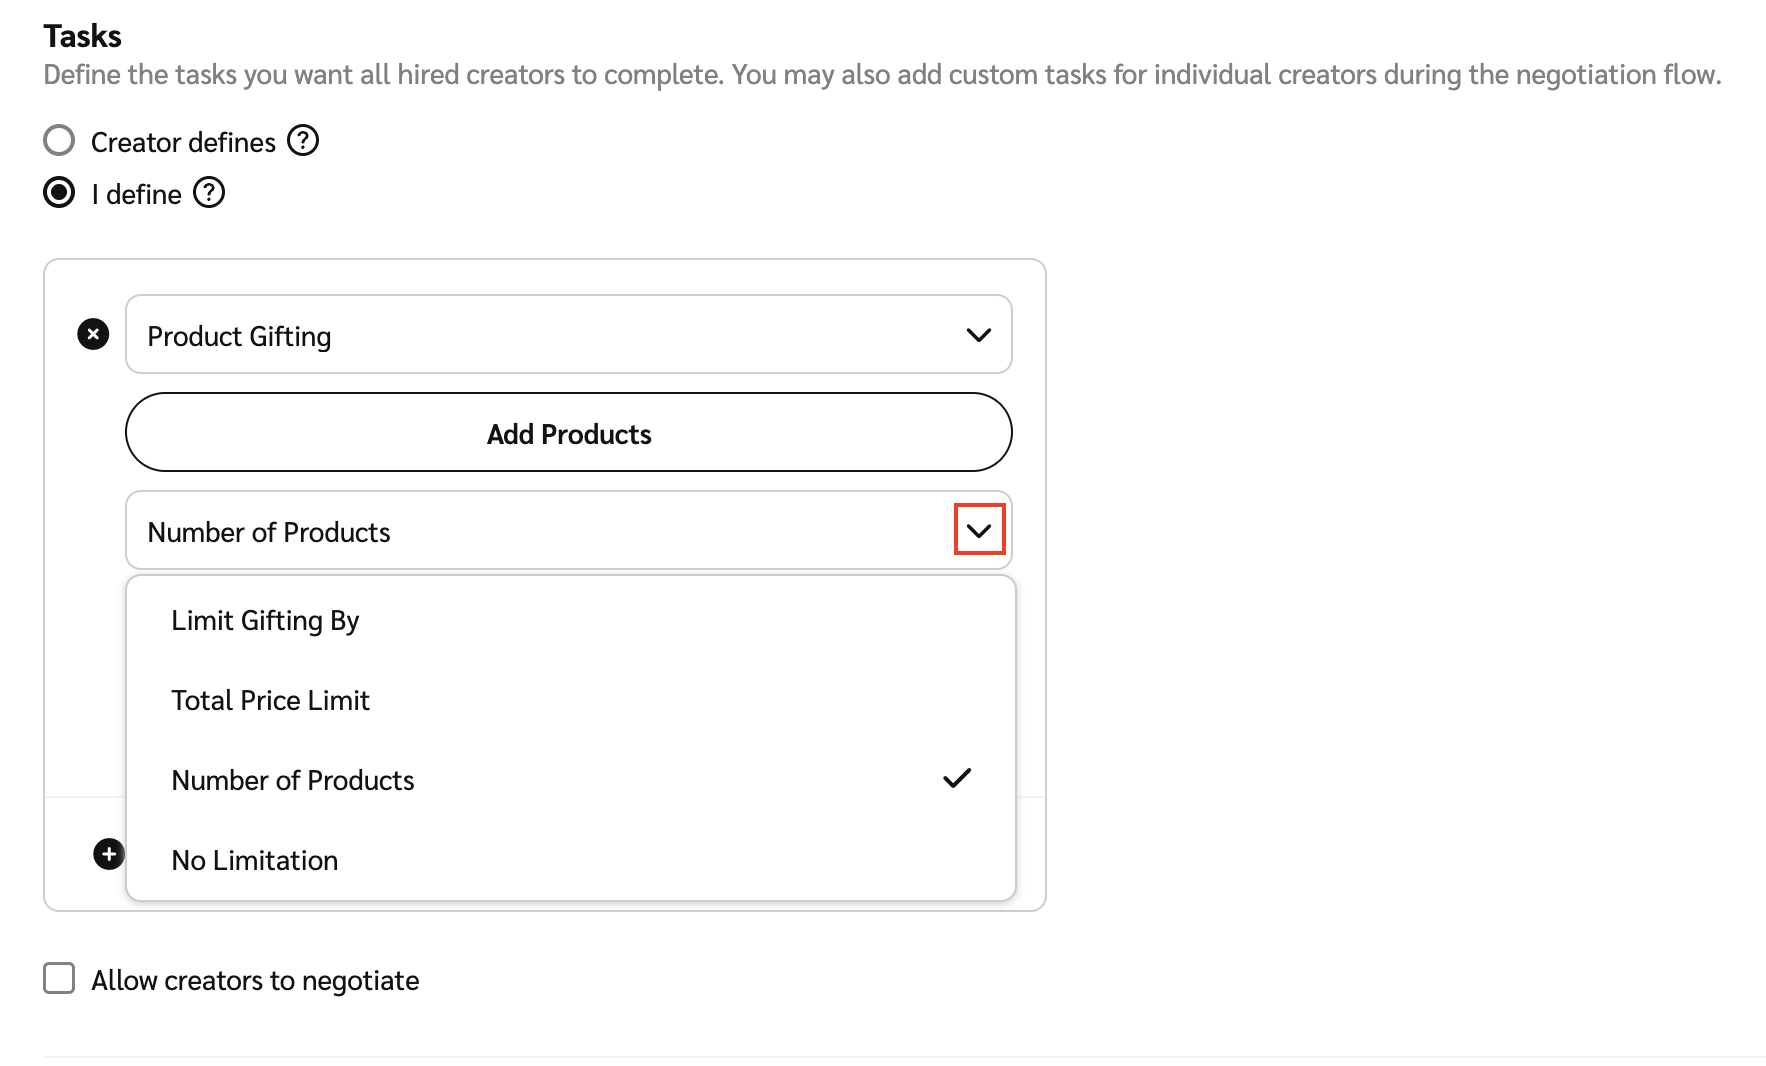Select the No Limitation option
The height and width of the screenshot is (1066, 1766).
pos(254,861)
